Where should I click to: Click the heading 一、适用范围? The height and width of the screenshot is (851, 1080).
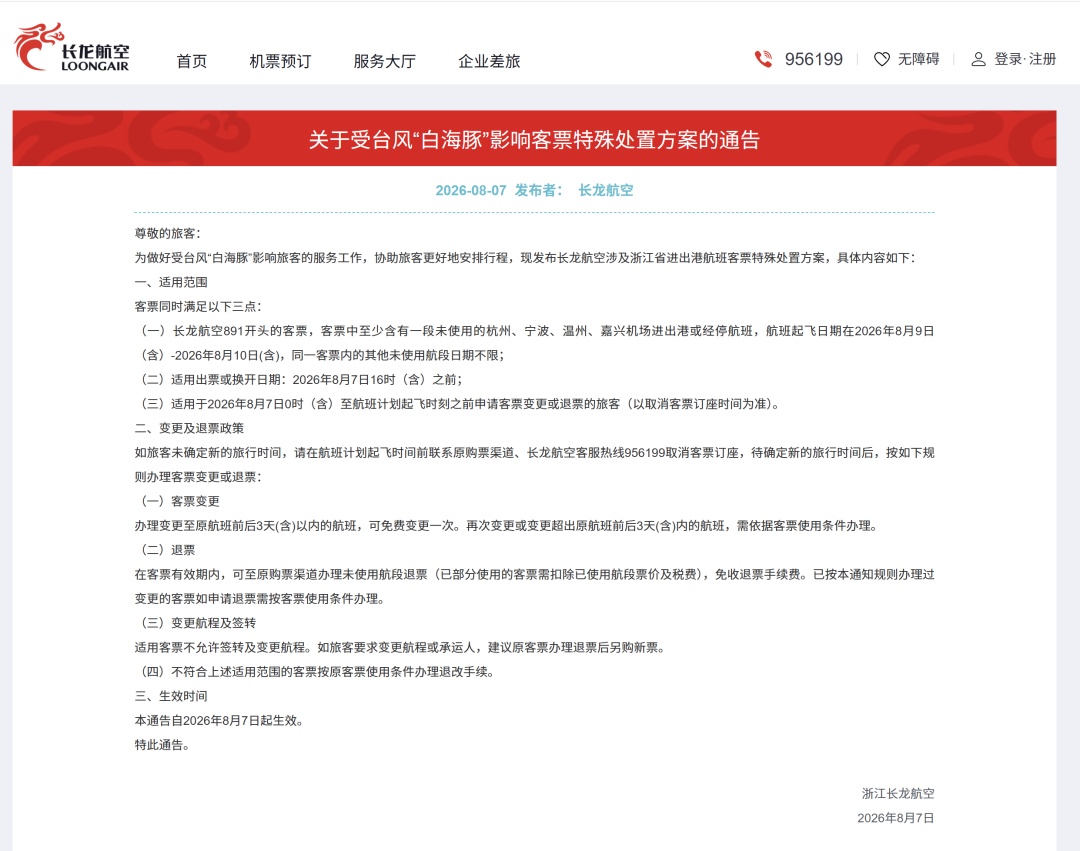(171, 282)
